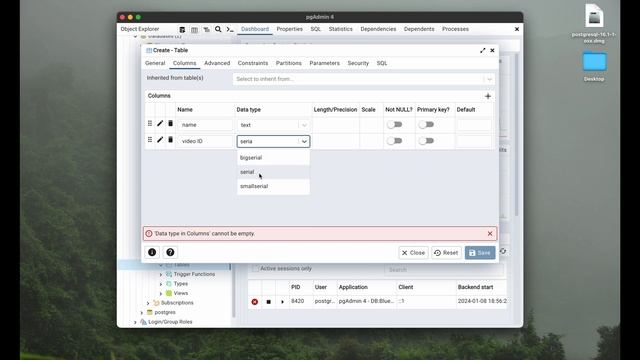Viewport: 640px width, 360px height.
Task: Expand Views tree node
Action: (x=161, y=293)
